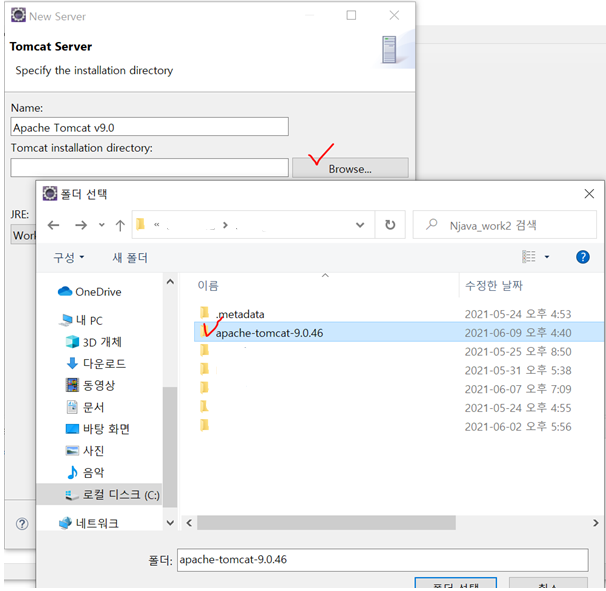
Task: Edit the 폴더 name field
Action: click(x=383, y=559)
